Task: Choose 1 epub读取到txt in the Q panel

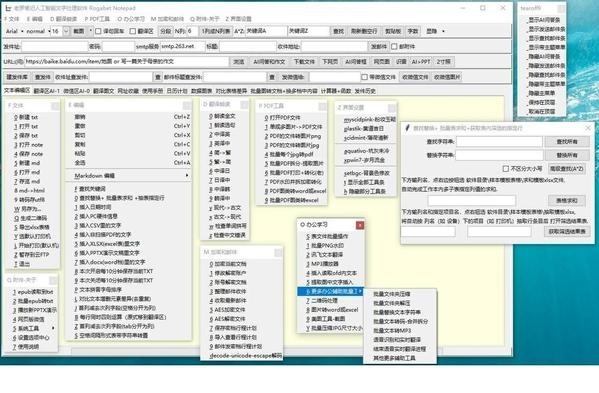Action: (x=33, y=291)
